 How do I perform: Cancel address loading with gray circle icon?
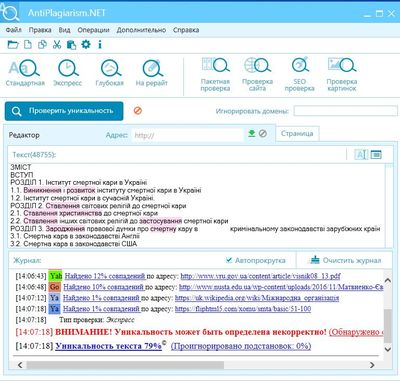tap(263, 134)
